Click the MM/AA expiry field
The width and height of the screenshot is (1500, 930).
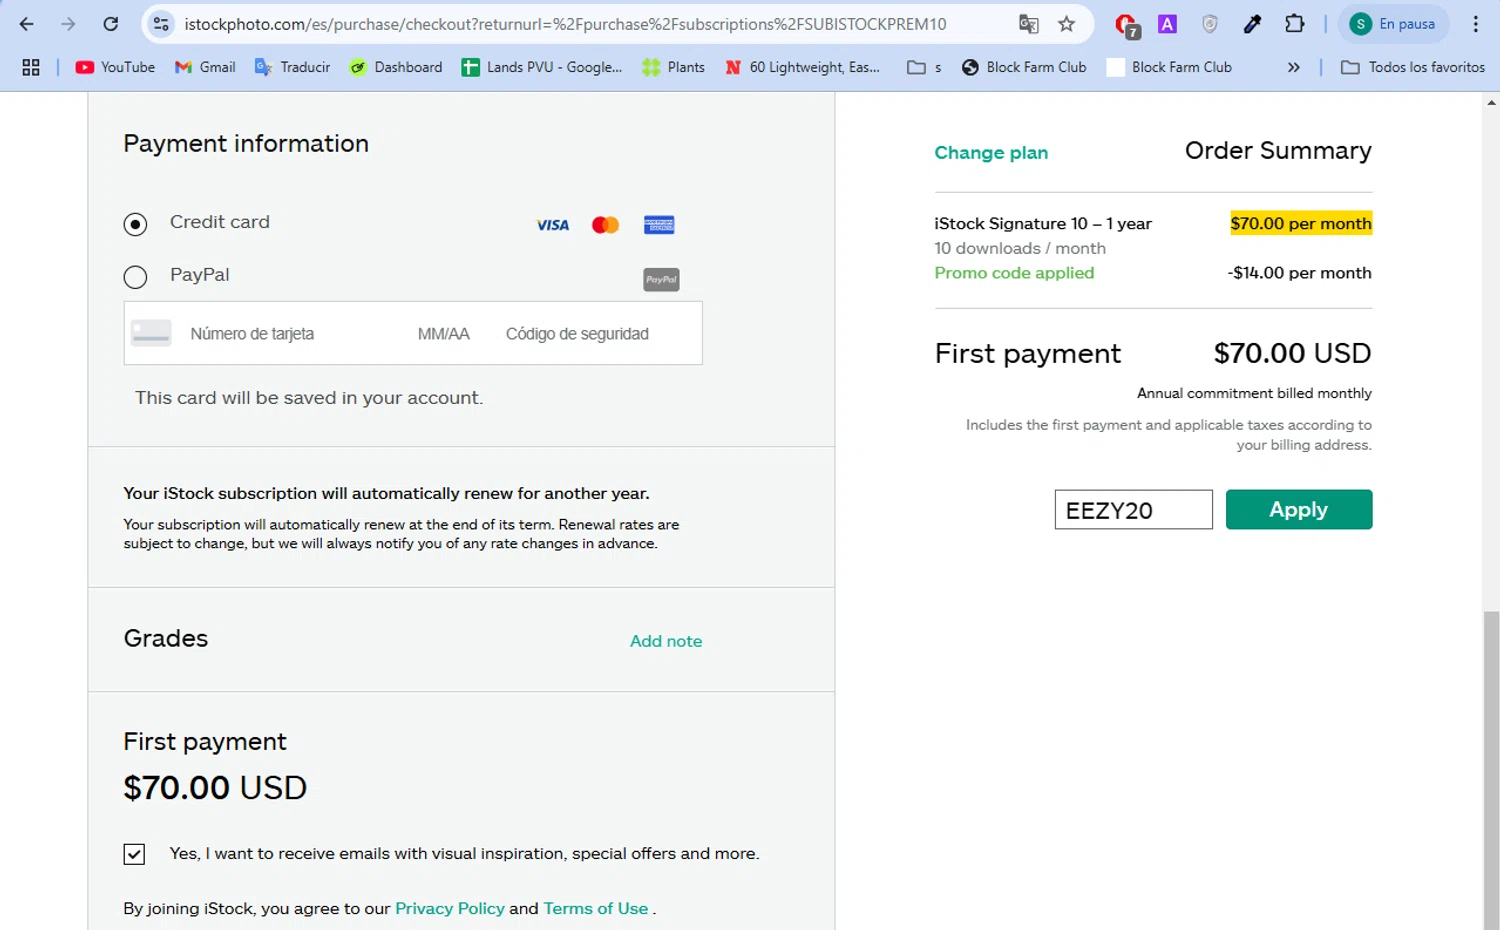point(444,334)
